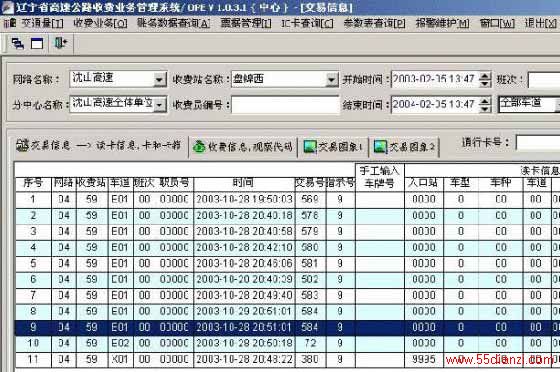This screenshot has width=560, height=372.
Task: Open the 参数表查询[P] menu
Action: [374, 24]
